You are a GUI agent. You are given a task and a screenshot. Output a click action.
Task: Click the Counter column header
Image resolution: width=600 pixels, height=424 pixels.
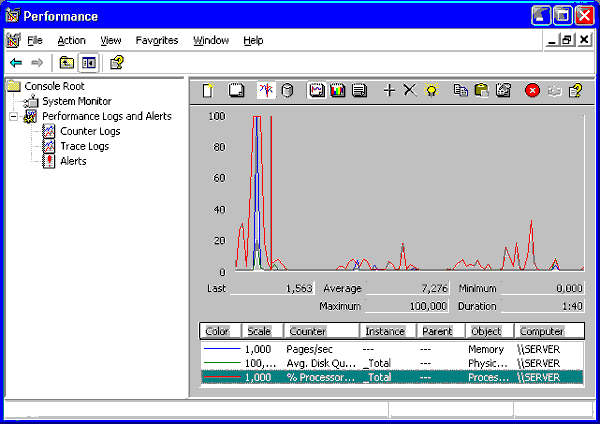click(x=322, y=331)
